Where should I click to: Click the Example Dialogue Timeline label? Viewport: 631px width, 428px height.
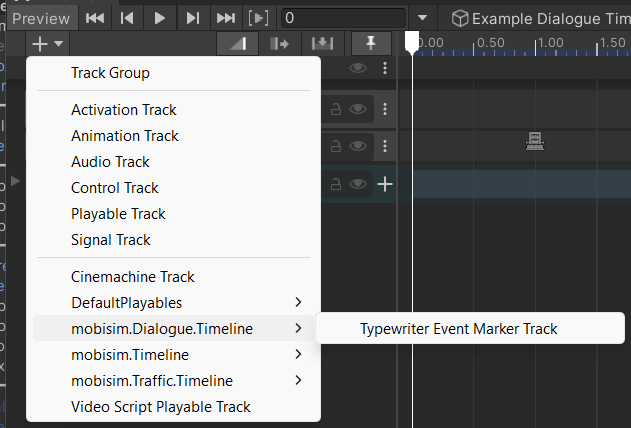(551, 19)
